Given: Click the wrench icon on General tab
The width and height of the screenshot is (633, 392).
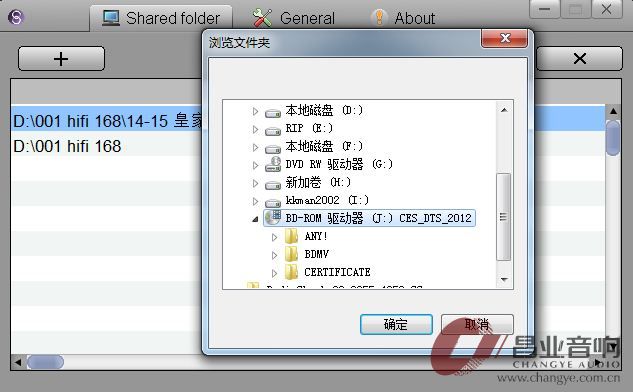Looking at the screenshot, I should pyautogui.click(x=262, y=18).
